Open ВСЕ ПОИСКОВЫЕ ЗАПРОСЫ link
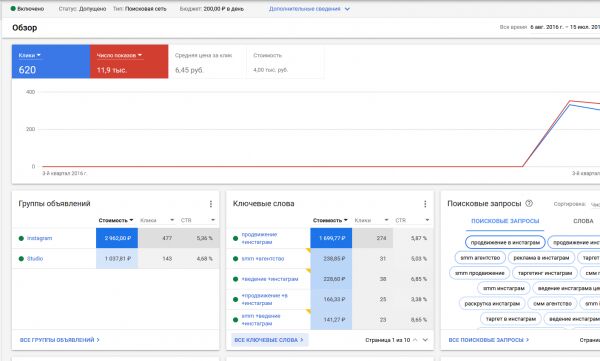 pyautogui.click(x=488, y=340)
